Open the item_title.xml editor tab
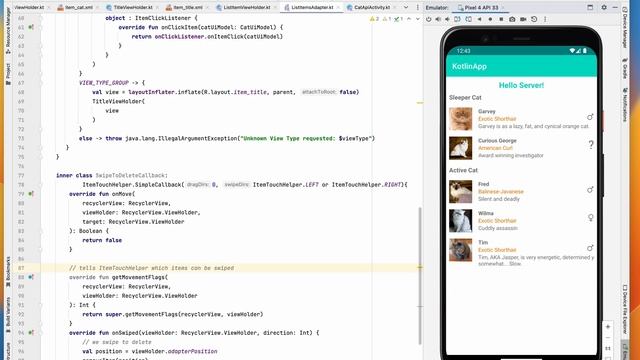Screen dimensions: 640x360 pos(185,8)
